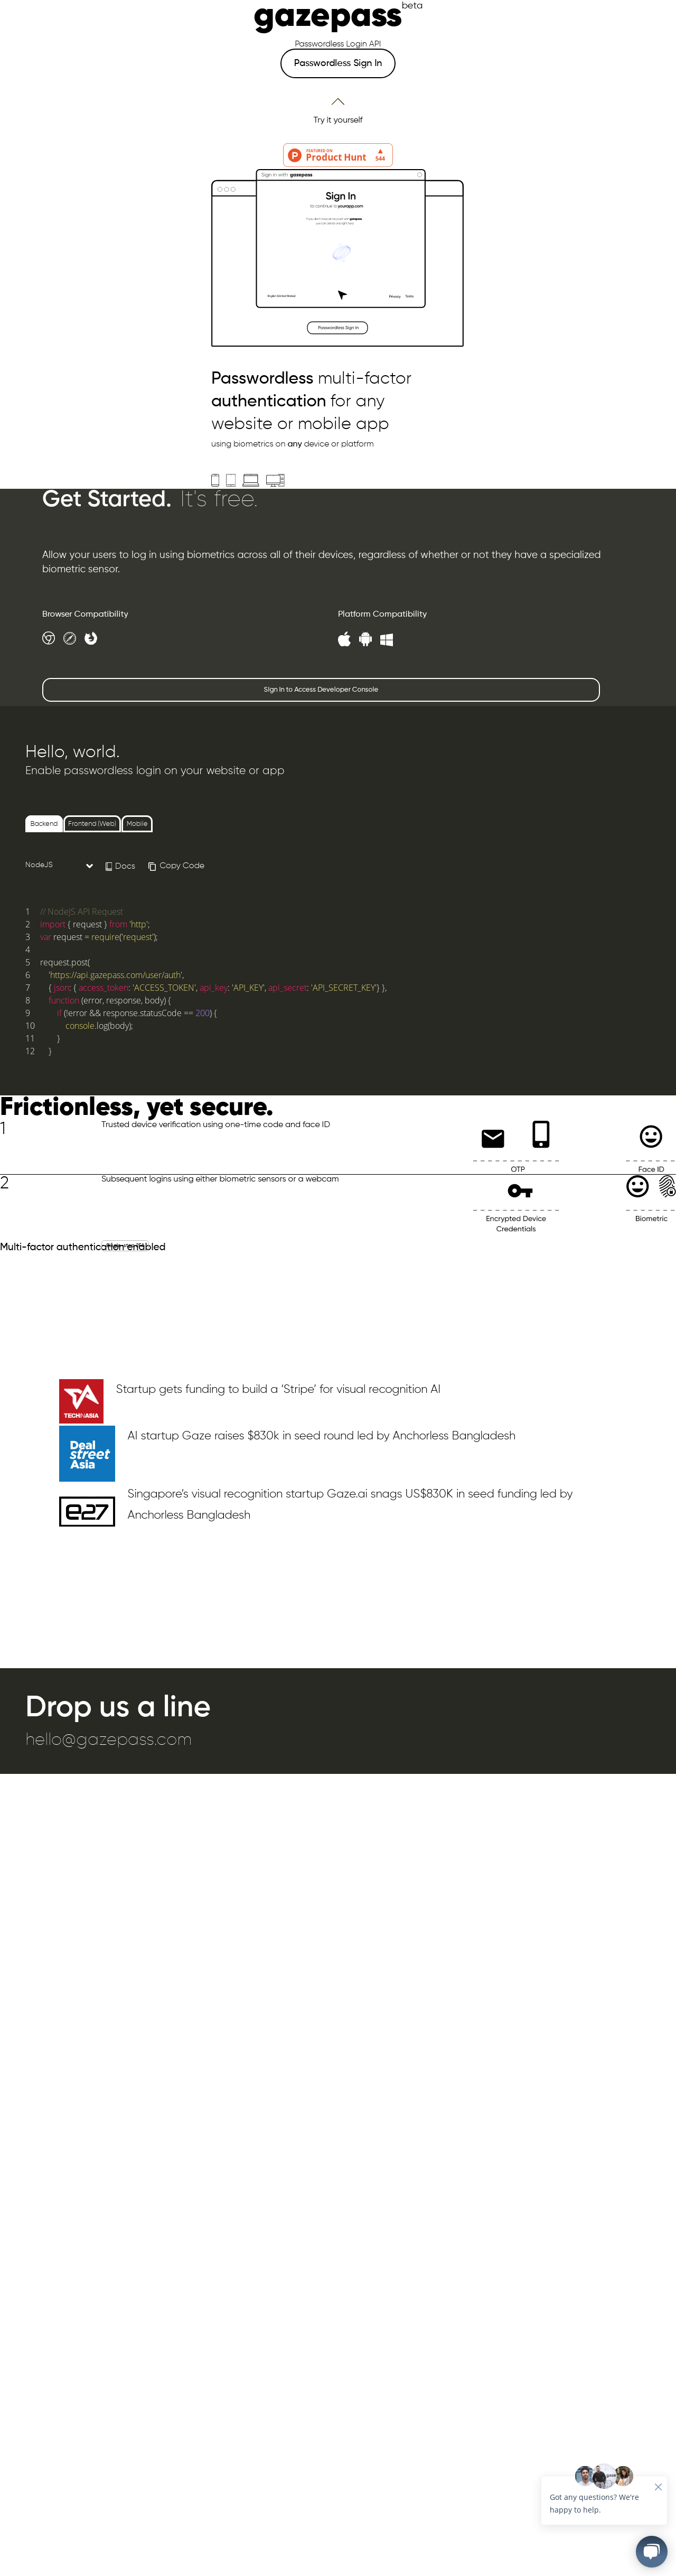Click the Deal Street Asia logo
The image size is (676, 2576).
point(87,1454)
